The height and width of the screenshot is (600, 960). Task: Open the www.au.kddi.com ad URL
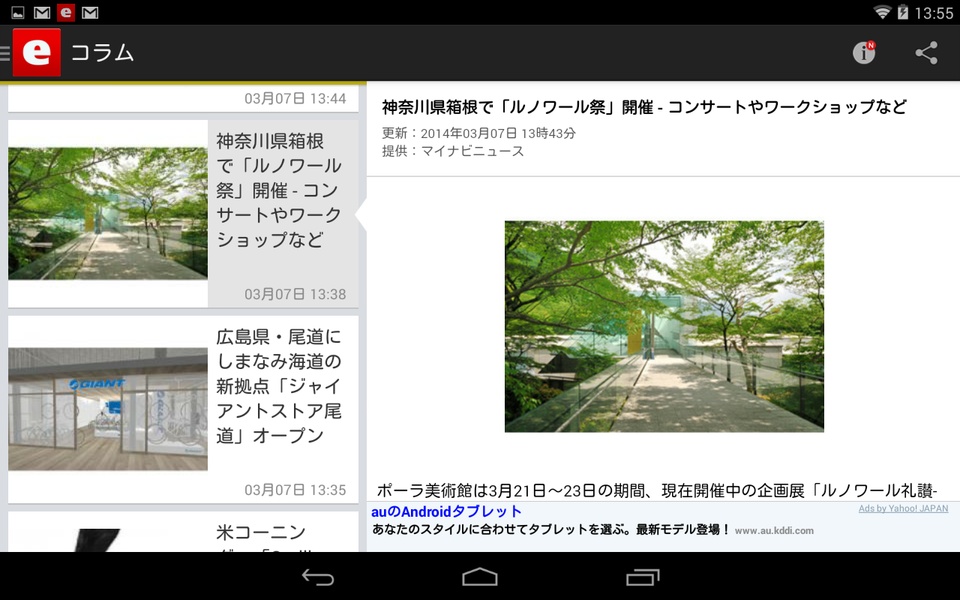coord(774,531)
